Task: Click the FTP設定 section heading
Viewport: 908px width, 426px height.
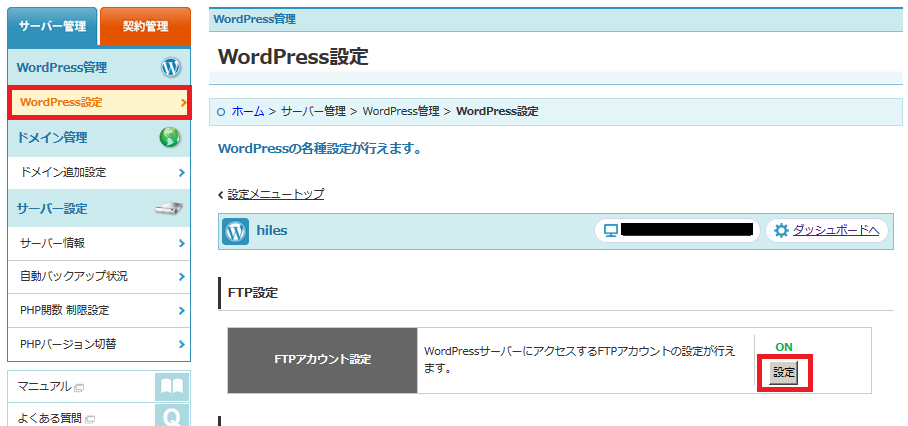Action: point(253,293)
